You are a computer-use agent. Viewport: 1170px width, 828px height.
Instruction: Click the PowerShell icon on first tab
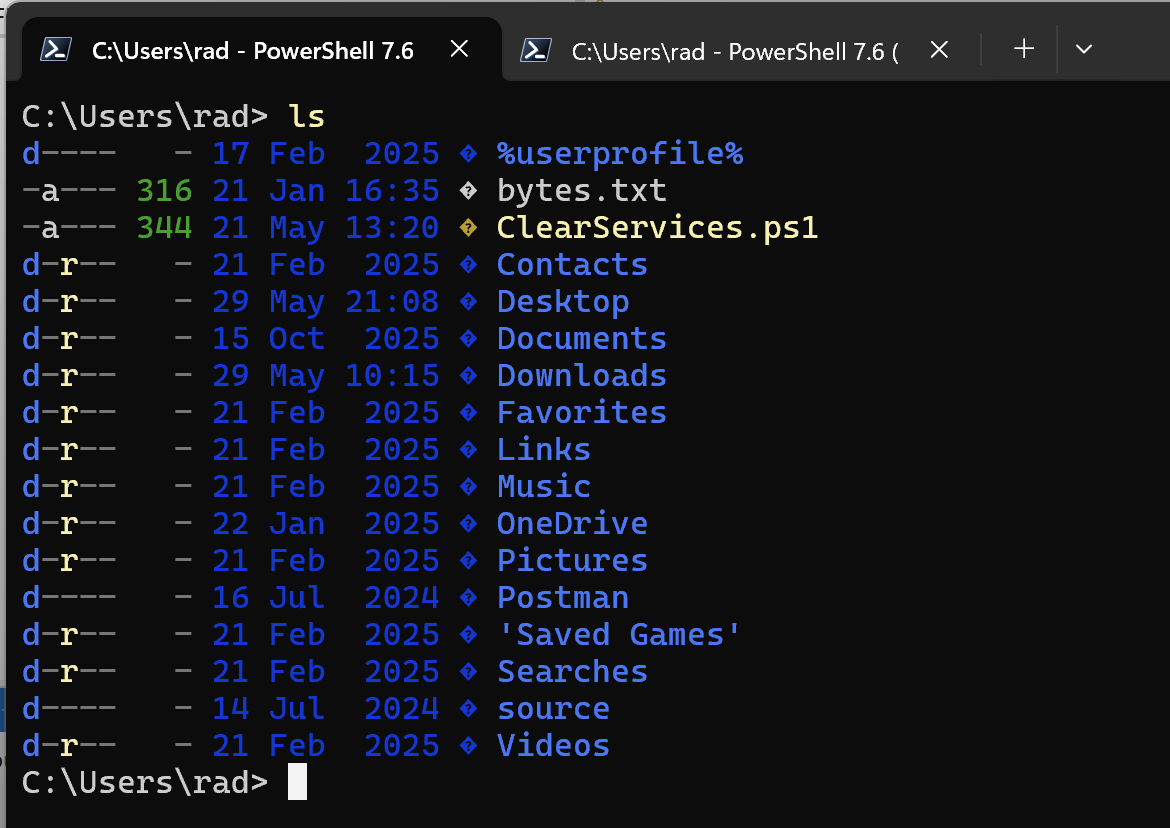click(56, 50)
